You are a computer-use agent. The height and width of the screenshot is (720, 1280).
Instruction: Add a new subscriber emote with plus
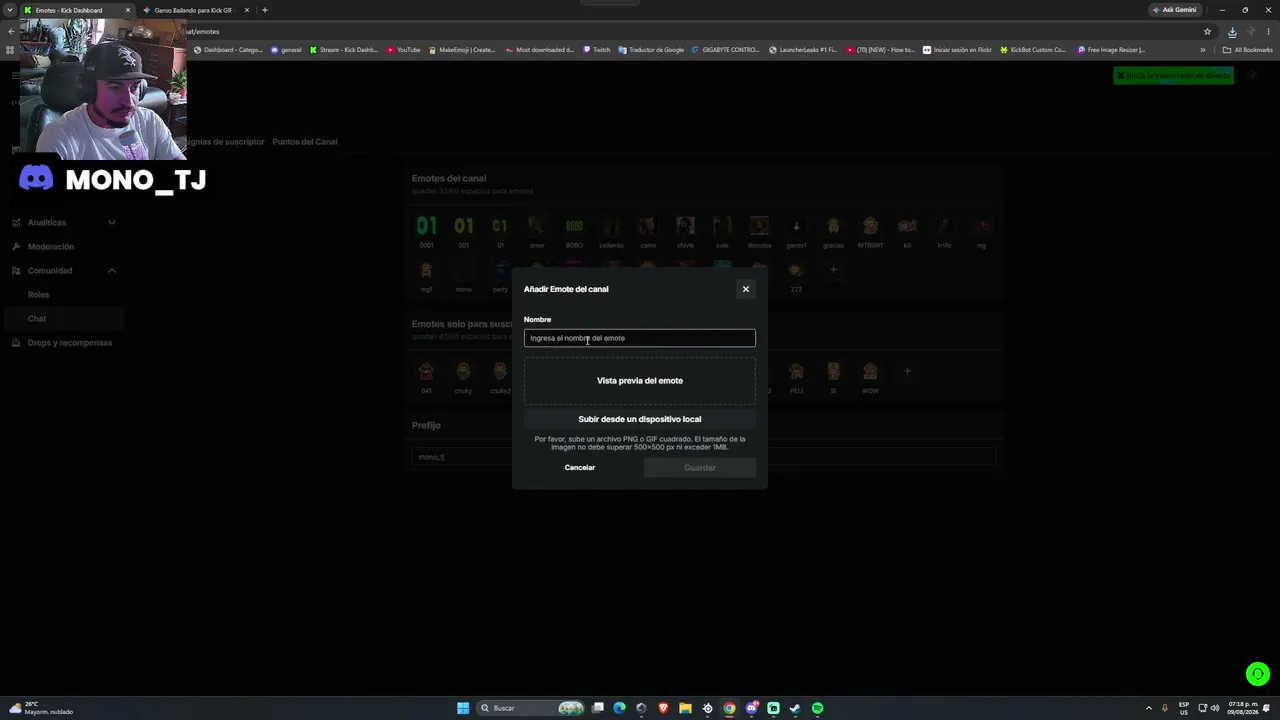pos(907,371)
